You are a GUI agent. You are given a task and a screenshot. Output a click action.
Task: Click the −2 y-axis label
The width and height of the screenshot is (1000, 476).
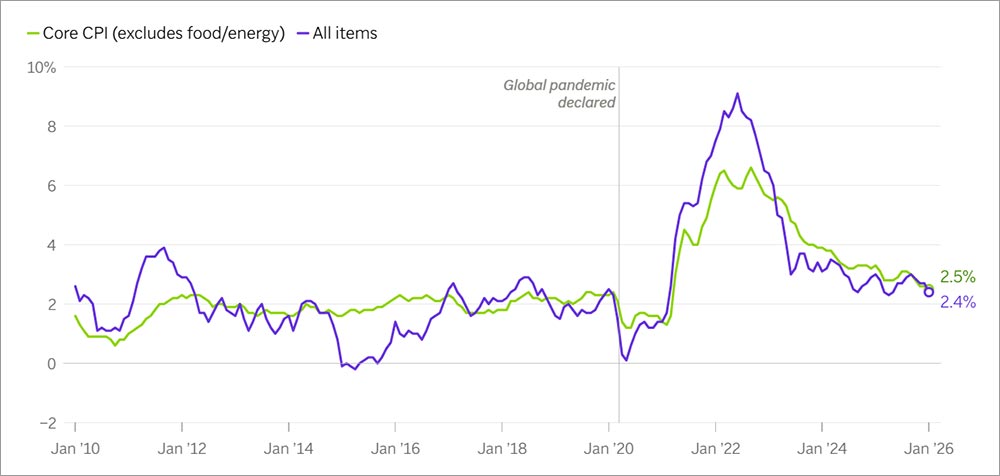(x=46, y=422)
